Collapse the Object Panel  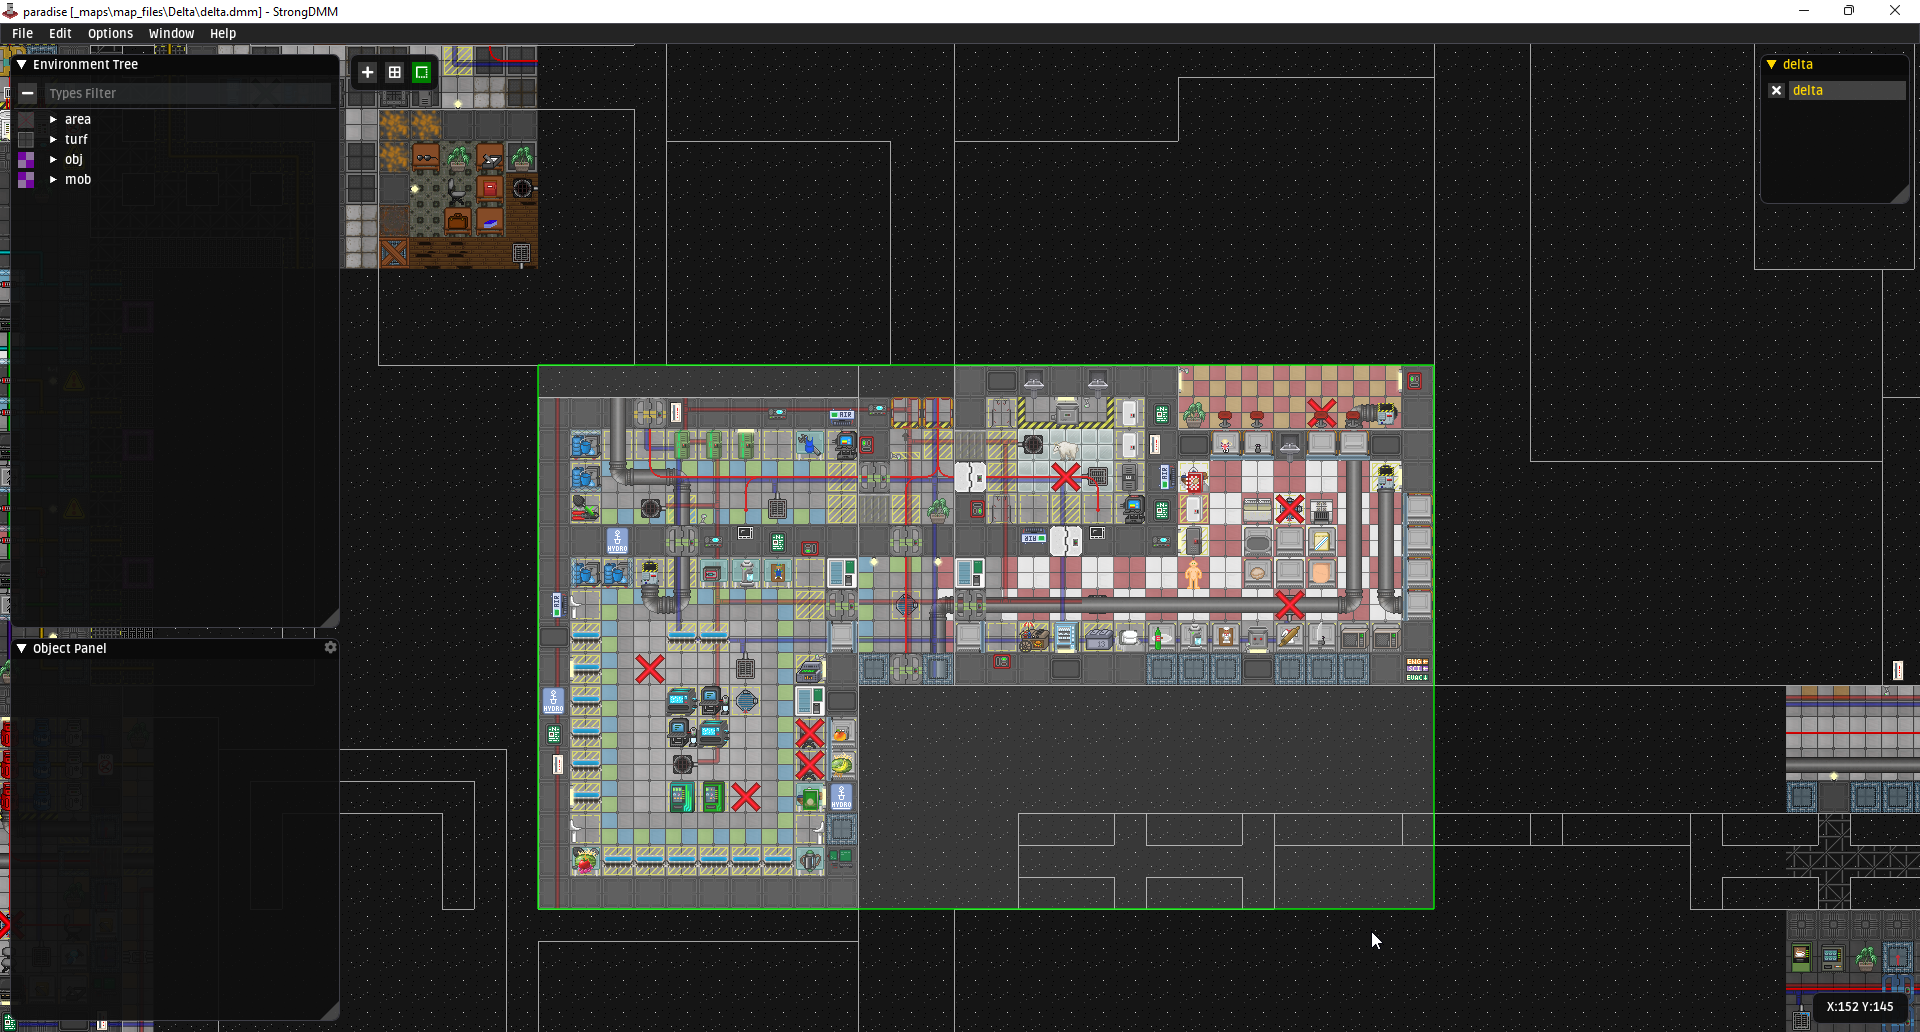tap(21, 648)
